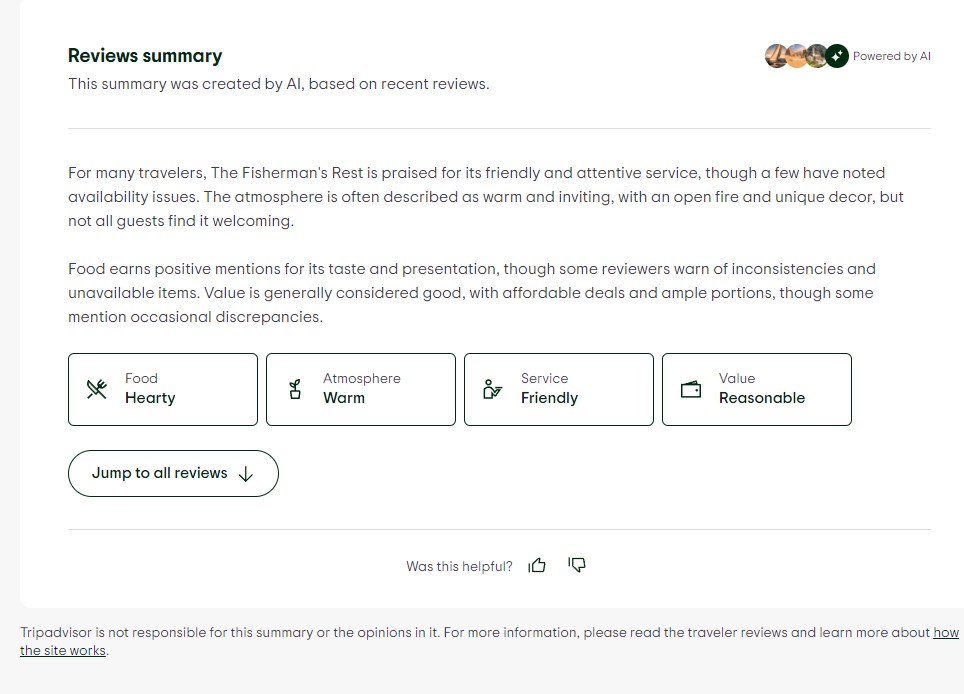This screenshot has height=694, width=964.
Task: Click the "Powered by AI" label
Action: [x=891, y=56]
